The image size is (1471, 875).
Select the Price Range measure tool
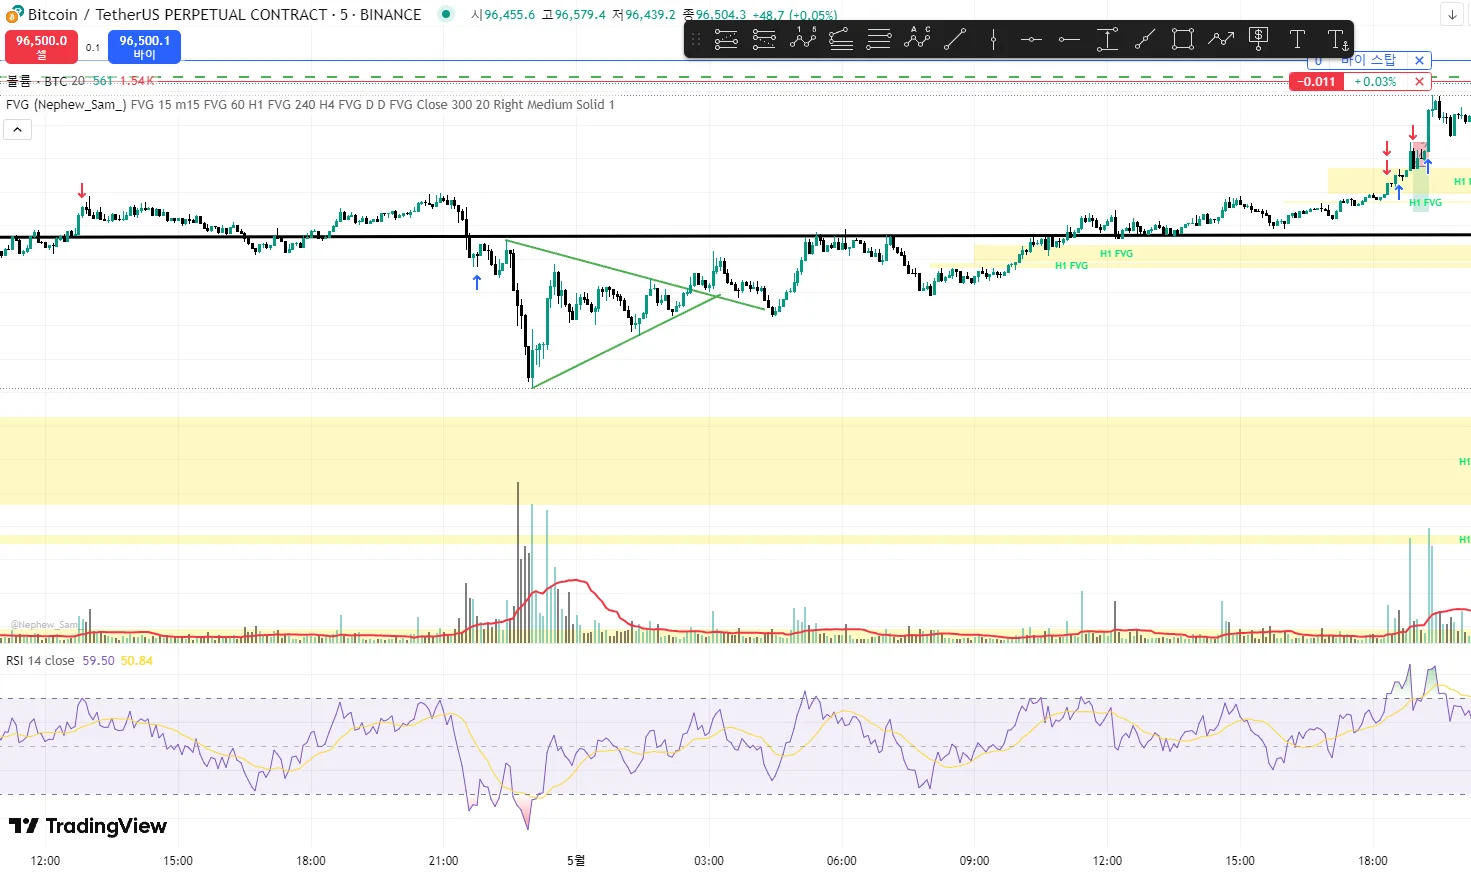[1107, 40]
